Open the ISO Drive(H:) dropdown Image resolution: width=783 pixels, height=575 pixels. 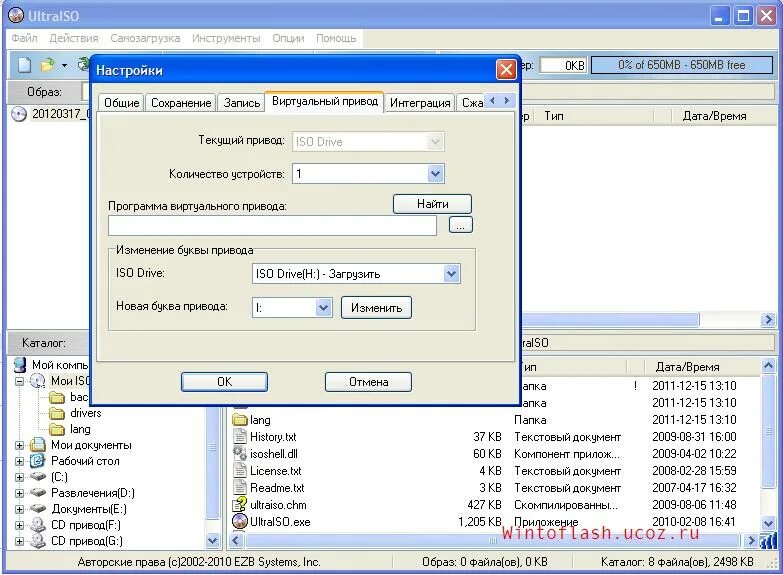pyautogui.click(x=451, y=274)
